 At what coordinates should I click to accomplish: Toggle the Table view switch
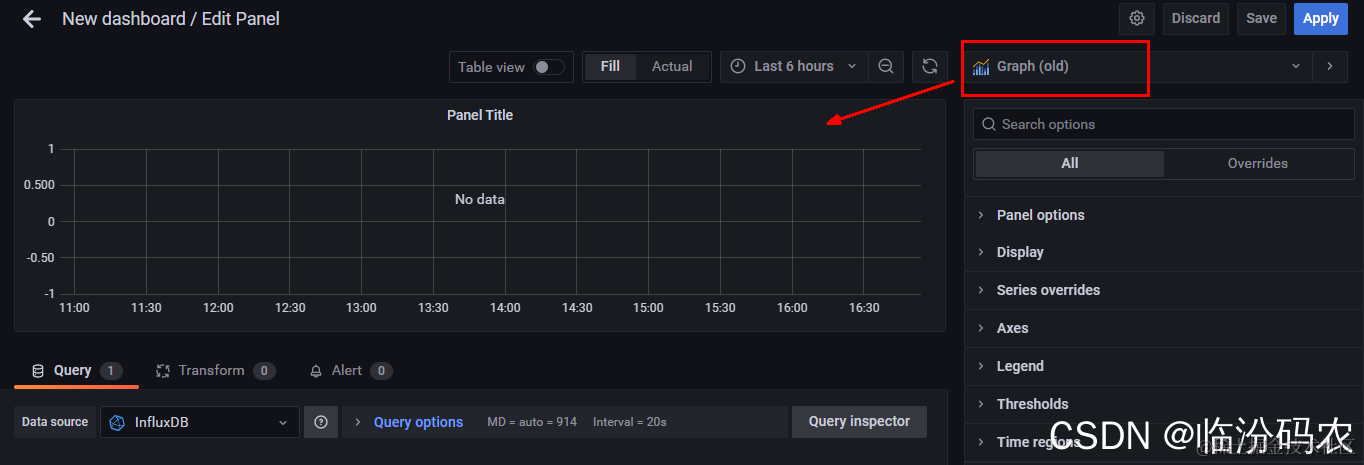548,67
